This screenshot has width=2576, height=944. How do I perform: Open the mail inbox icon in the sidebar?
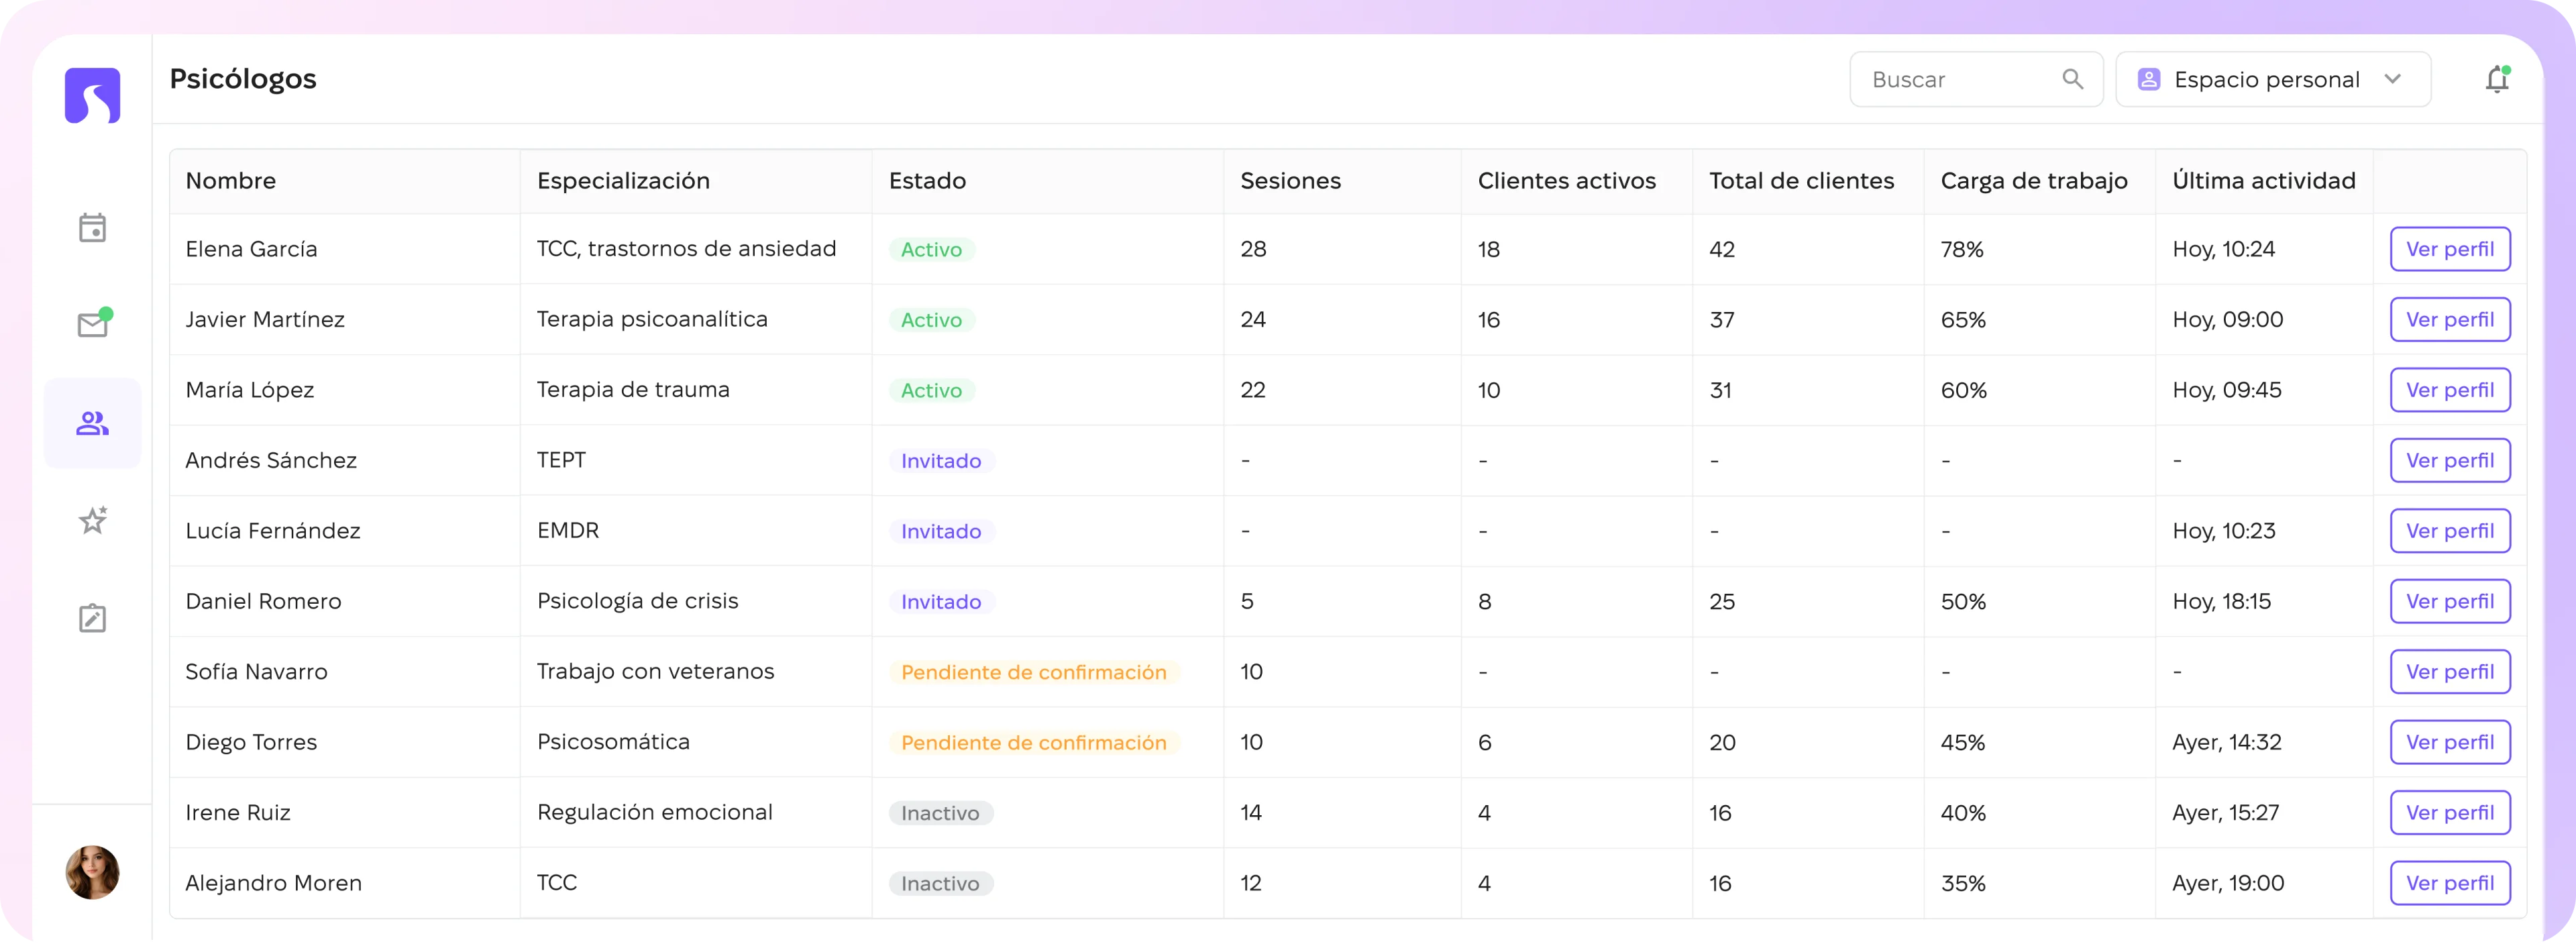click(x=93, y=324)
